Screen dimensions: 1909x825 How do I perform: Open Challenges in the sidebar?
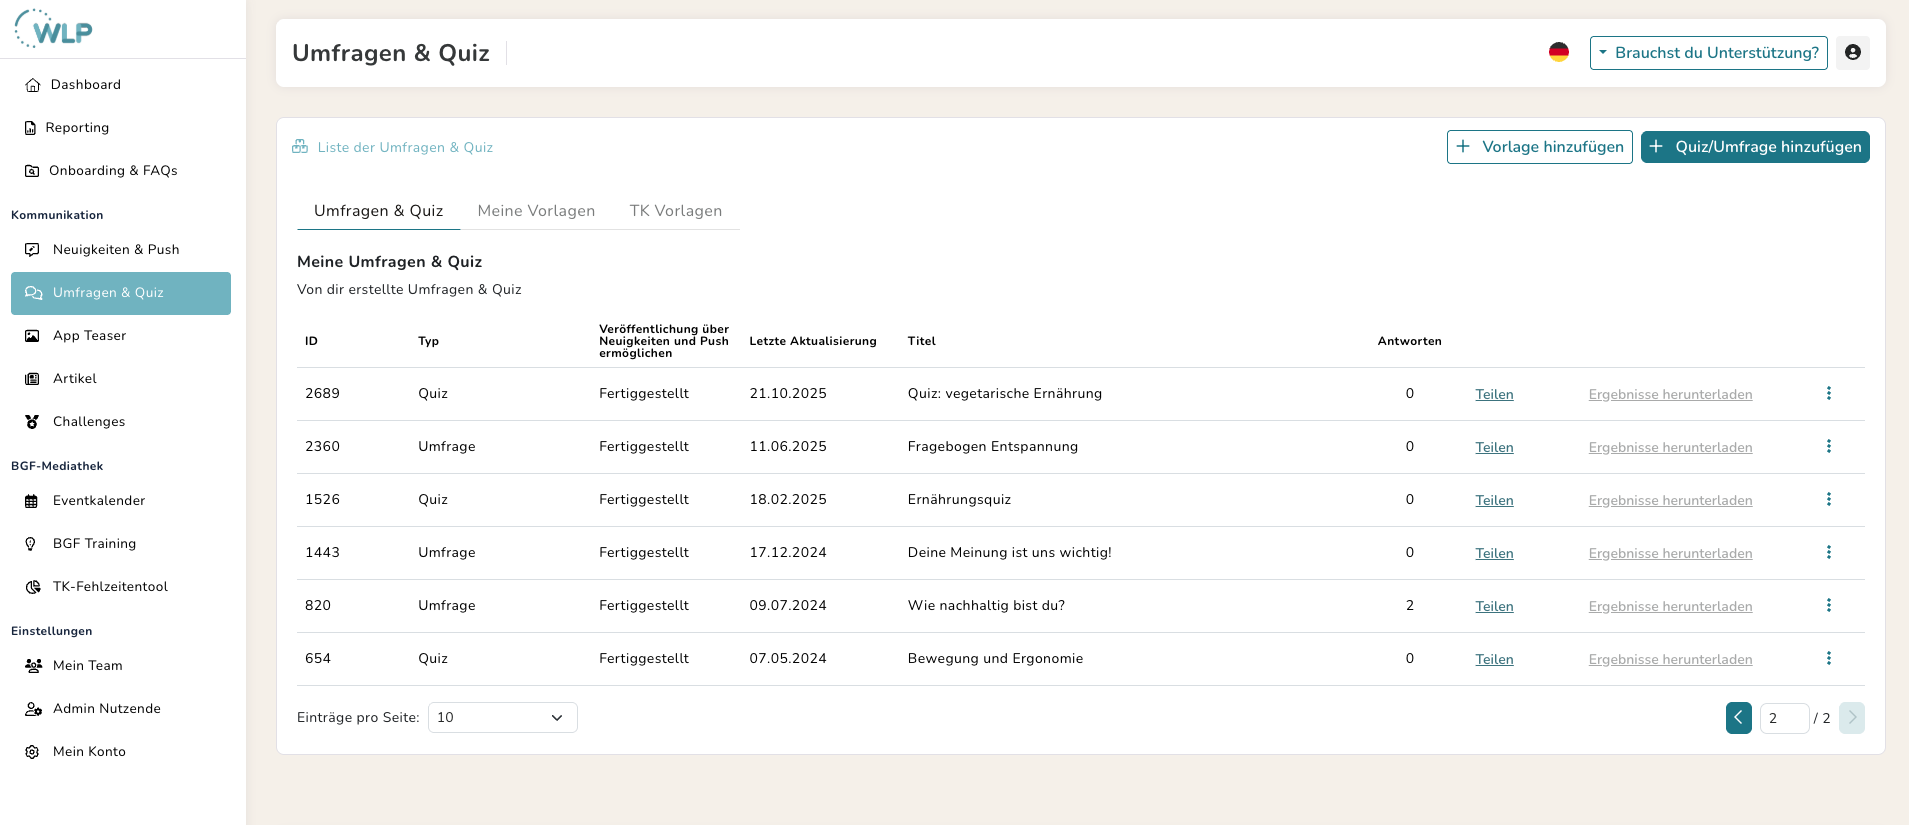88,422
